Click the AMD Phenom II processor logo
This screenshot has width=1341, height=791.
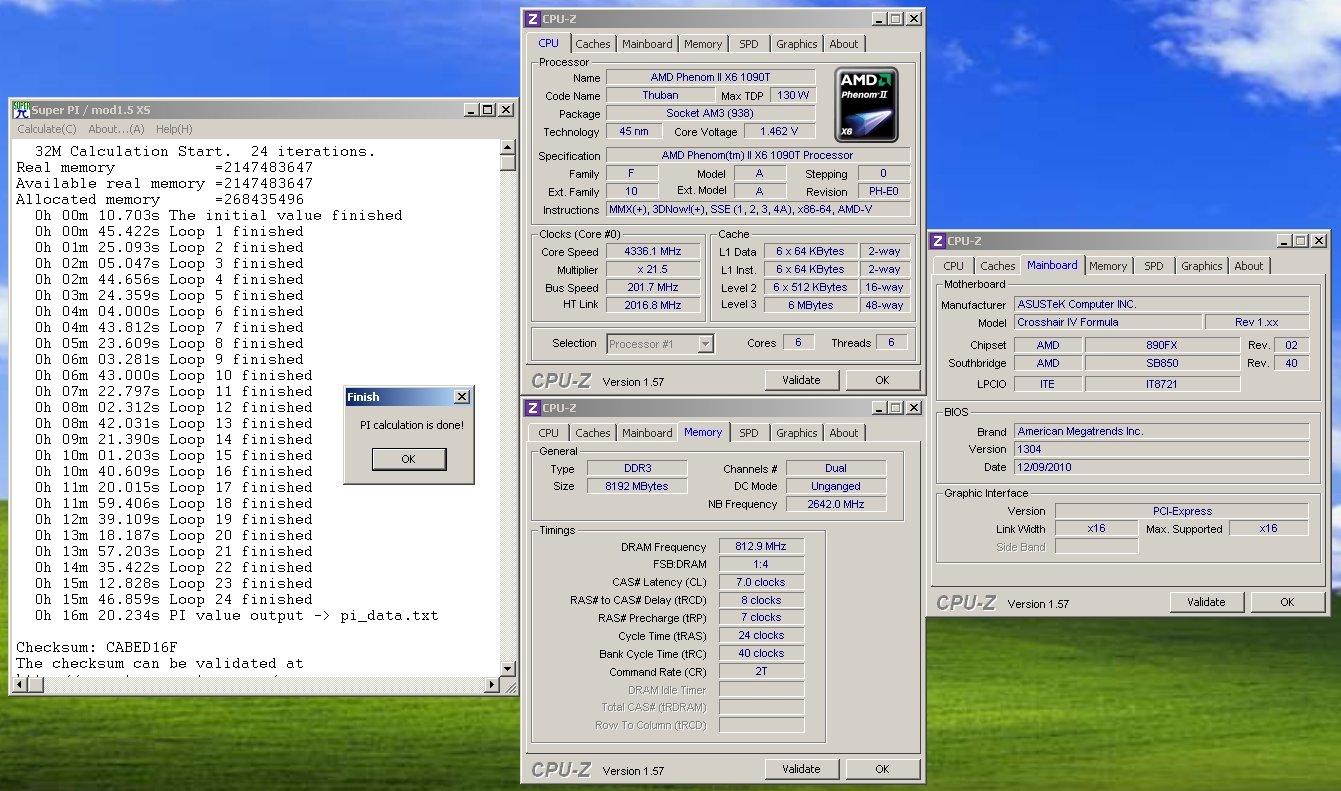[866, 105]
